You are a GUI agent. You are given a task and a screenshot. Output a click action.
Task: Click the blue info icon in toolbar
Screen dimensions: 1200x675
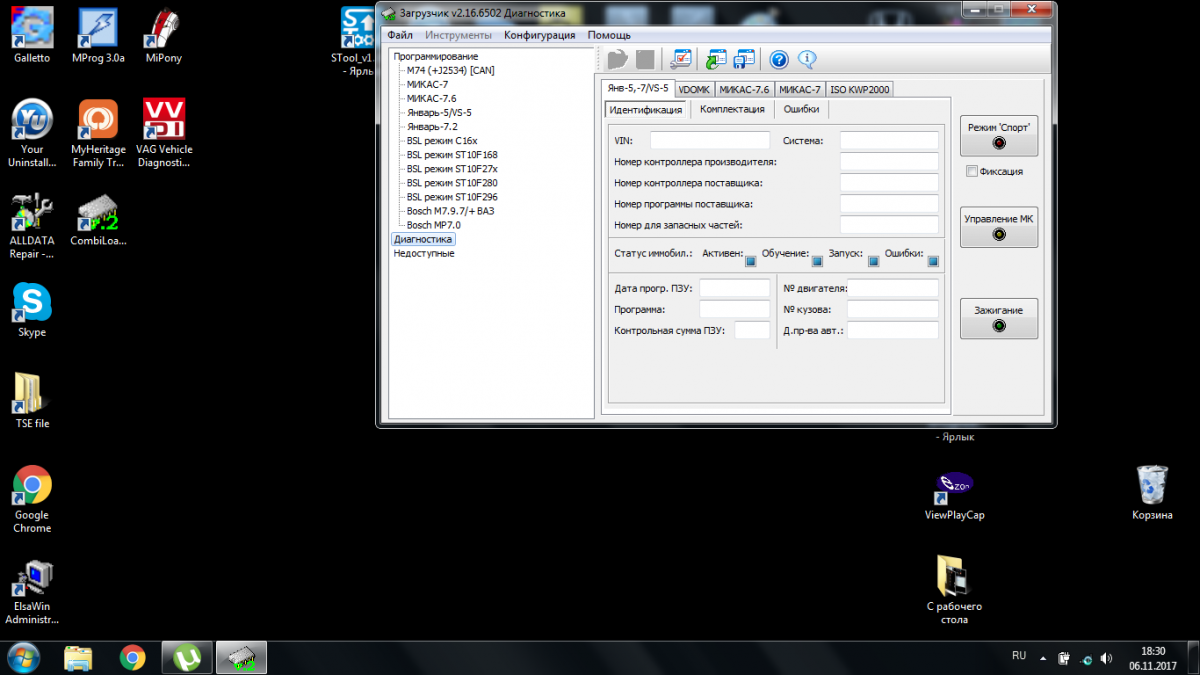(x=806, y=59)
